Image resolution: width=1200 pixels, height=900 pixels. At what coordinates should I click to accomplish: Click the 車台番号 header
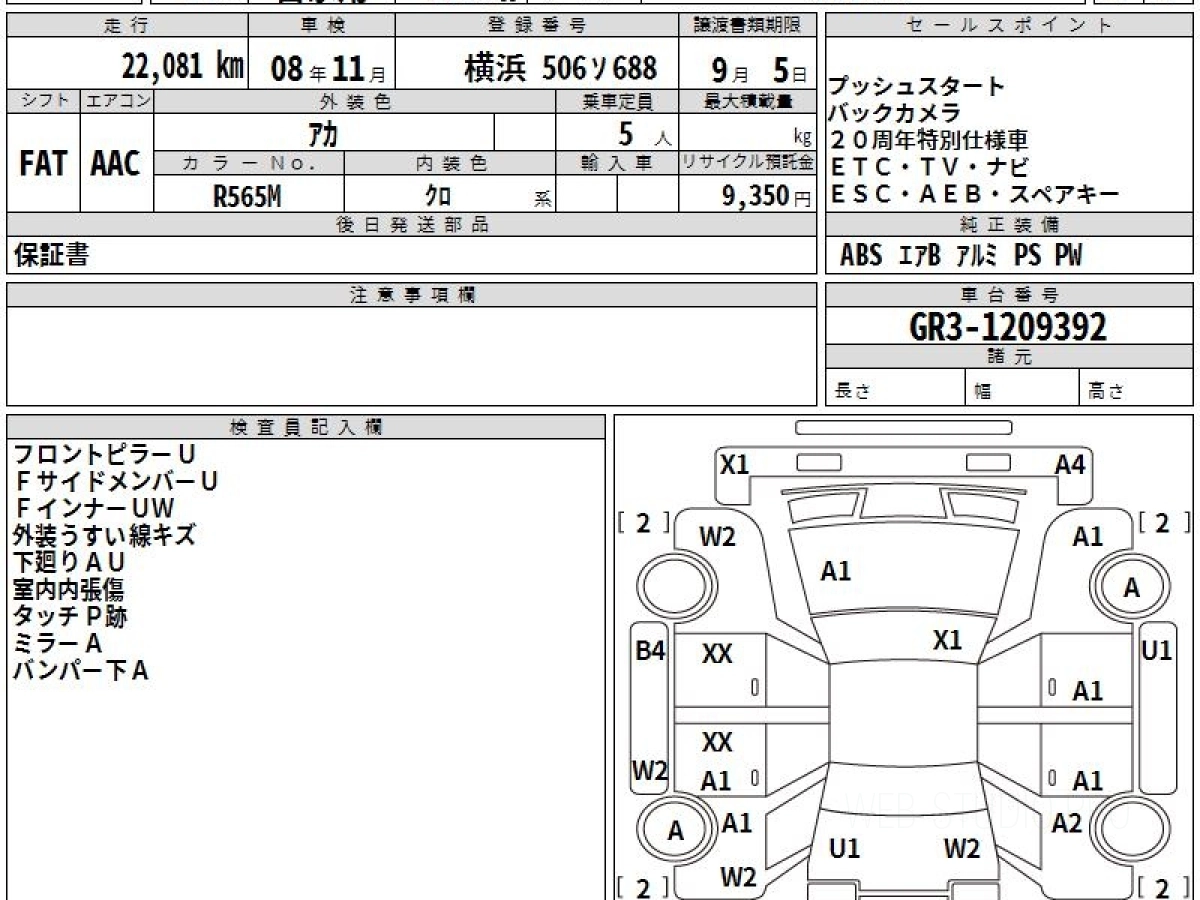(1009, 295)
